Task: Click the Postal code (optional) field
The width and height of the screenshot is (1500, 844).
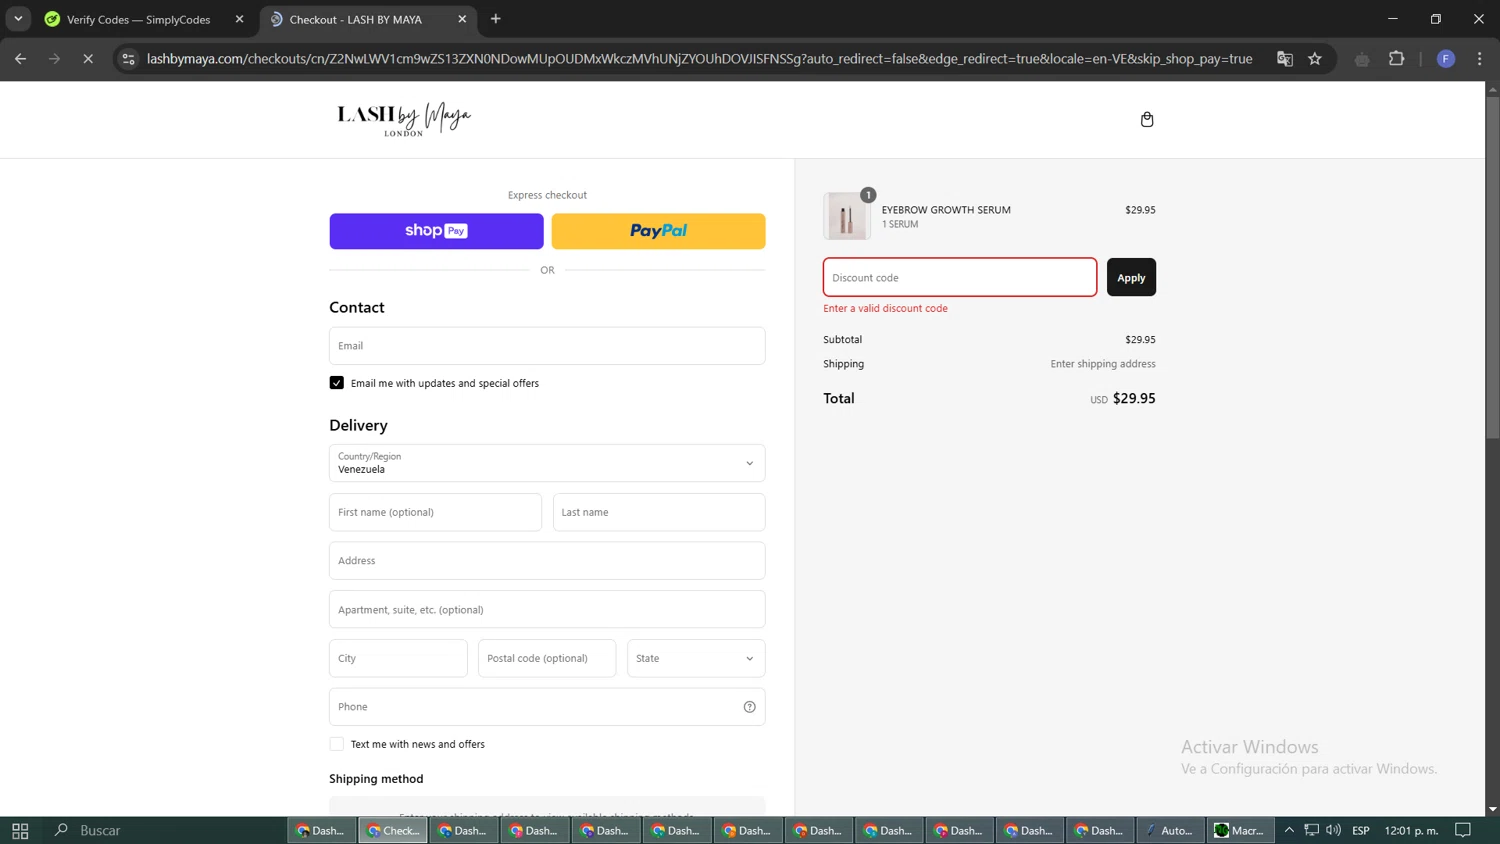Action: (547, 658)
